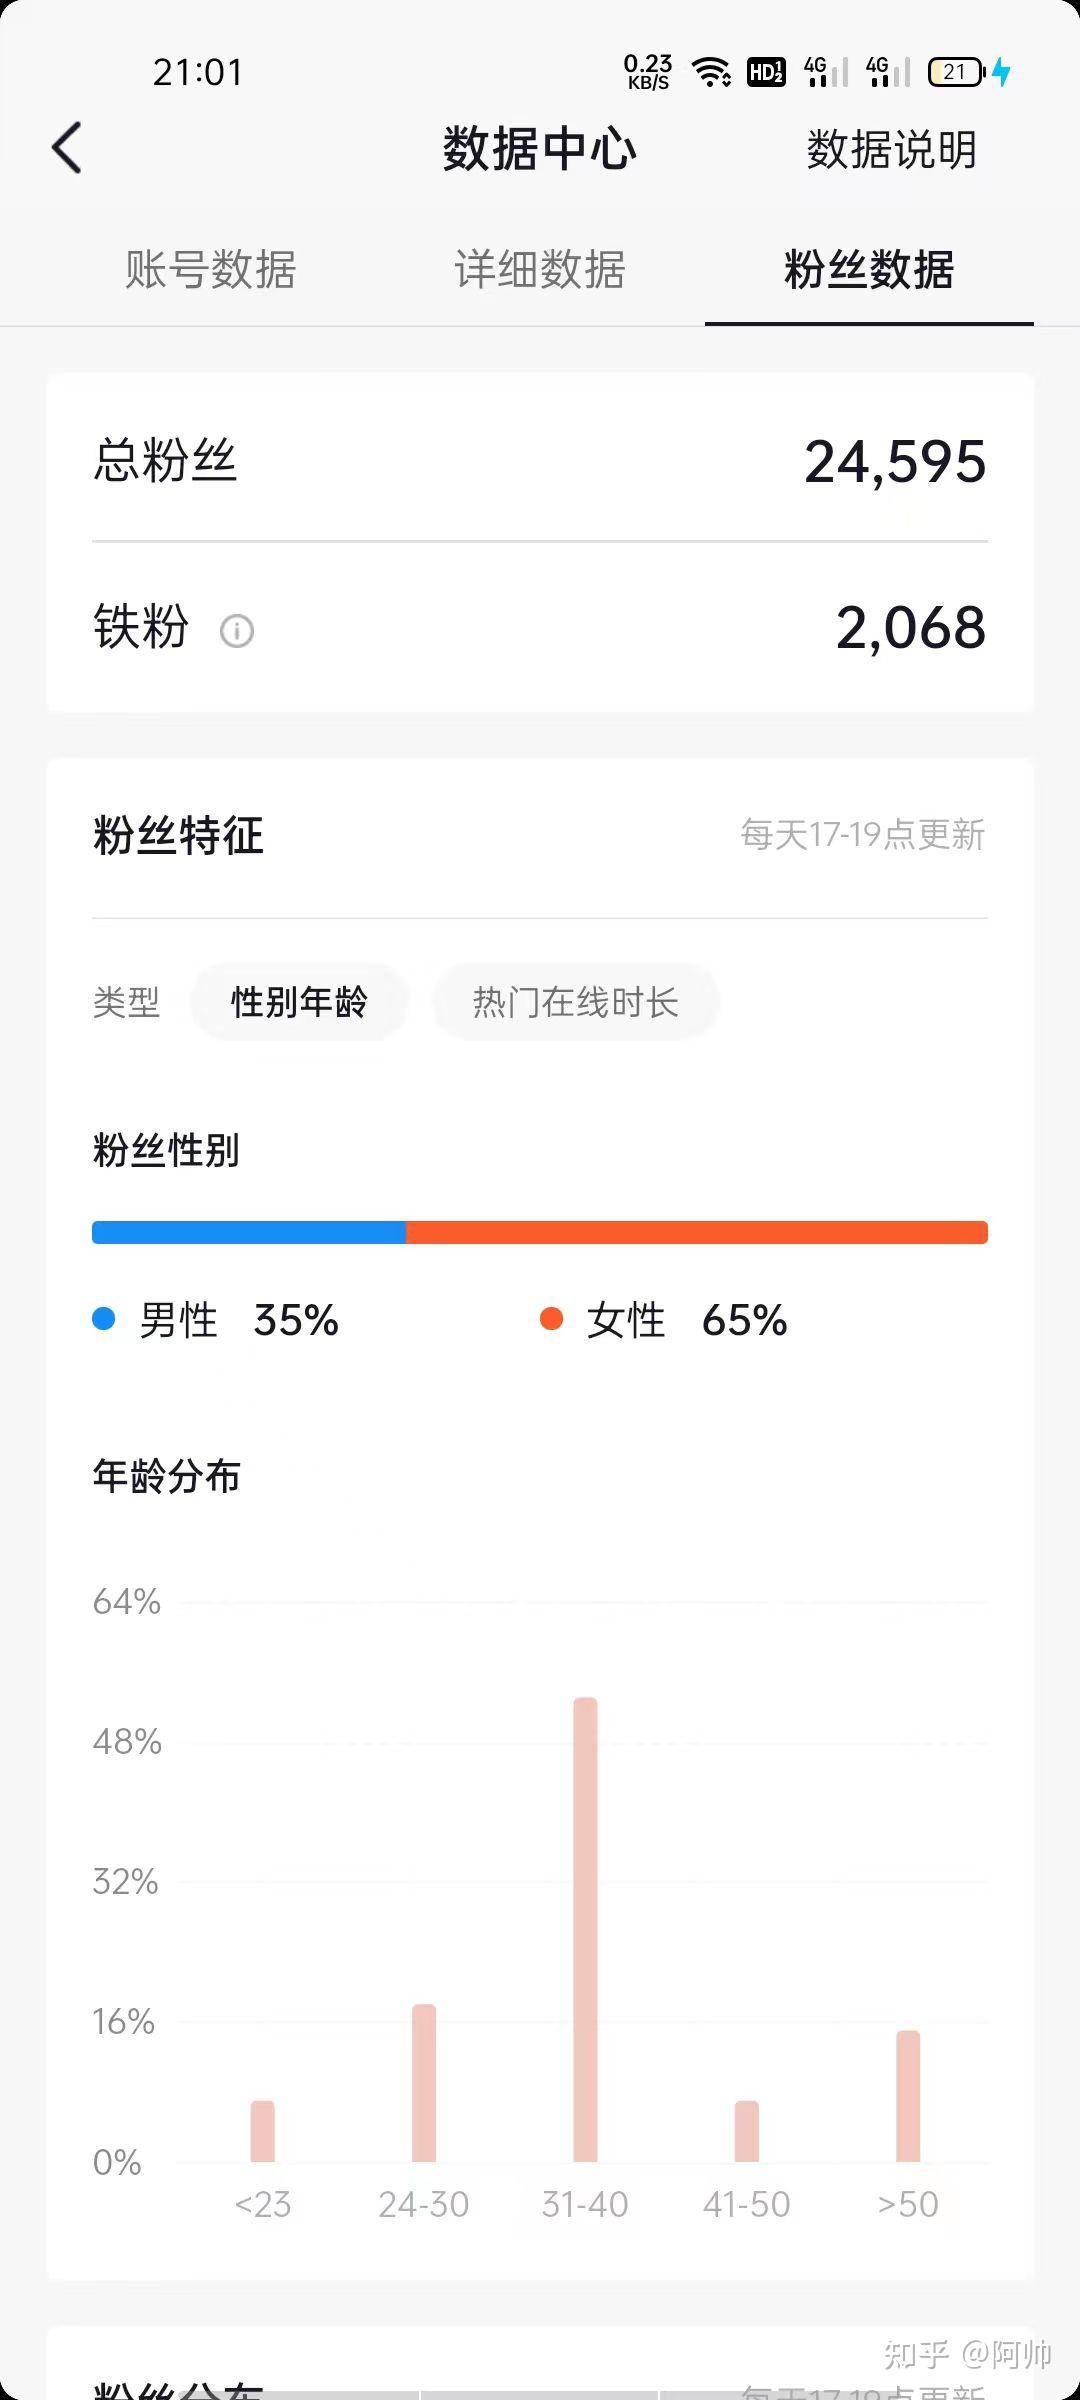Tap the battery indicator icon
This screenshot has height=2400, width=1080.
[x=956, y=72]
